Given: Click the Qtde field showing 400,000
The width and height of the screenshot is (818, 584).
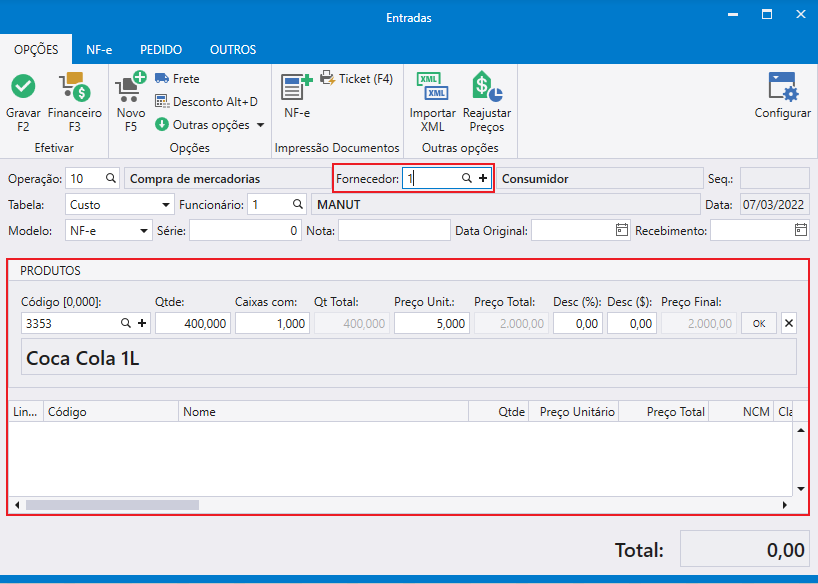Looking at the screenshot, I should (x=193, y=324).
